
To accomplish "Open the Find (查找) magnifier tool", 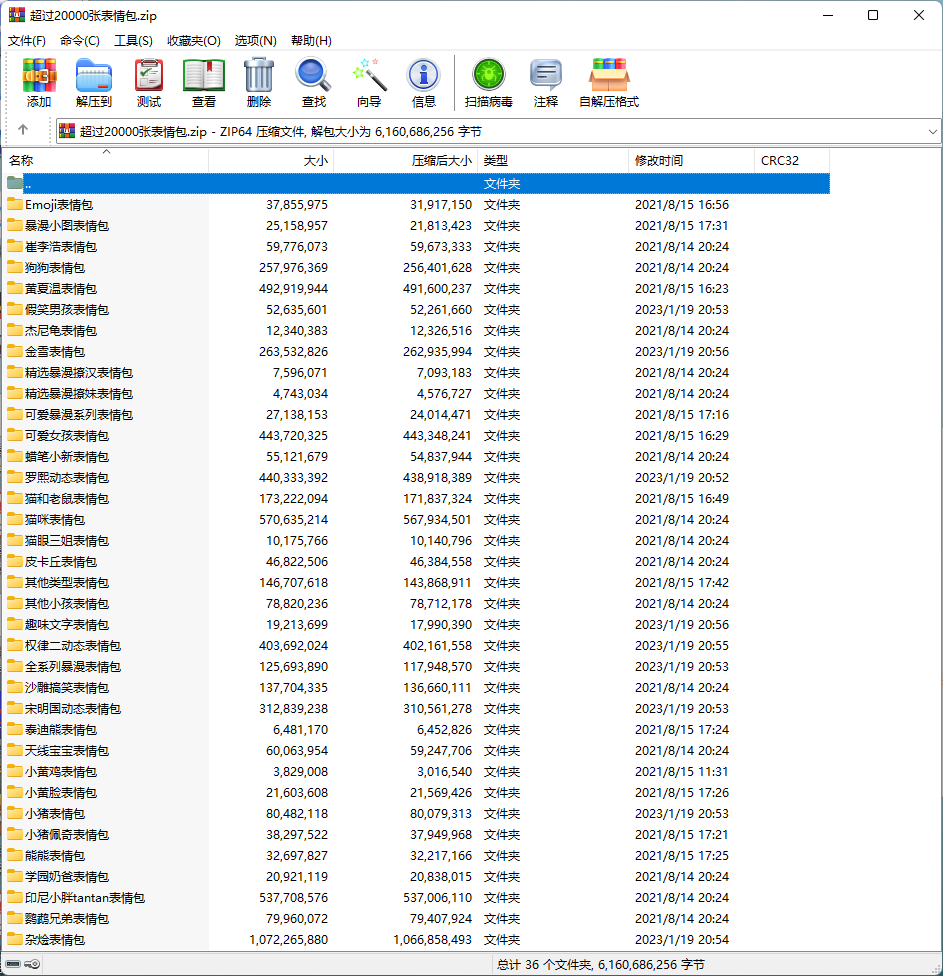I will 314,83.
